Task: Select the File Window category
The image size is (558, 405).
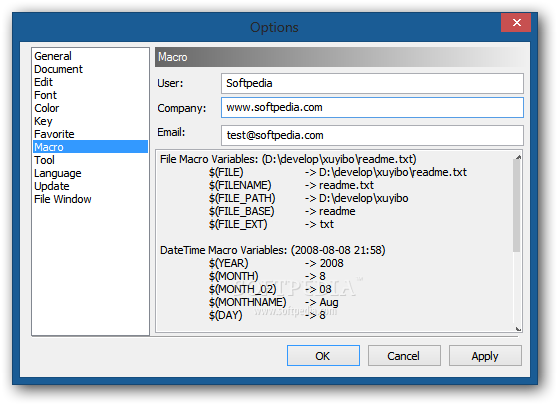Action: point(63,199)
